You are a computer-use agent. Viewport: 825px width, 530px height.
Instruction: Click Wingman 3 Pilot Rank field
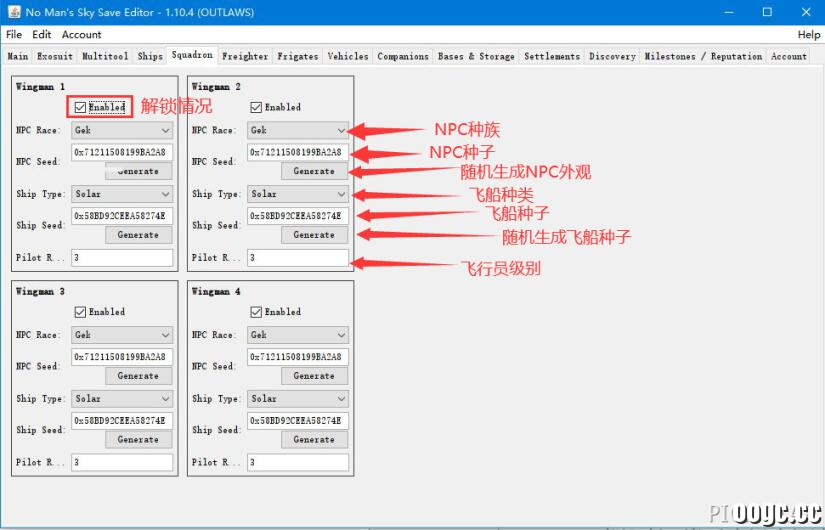[x=122, y=463]
